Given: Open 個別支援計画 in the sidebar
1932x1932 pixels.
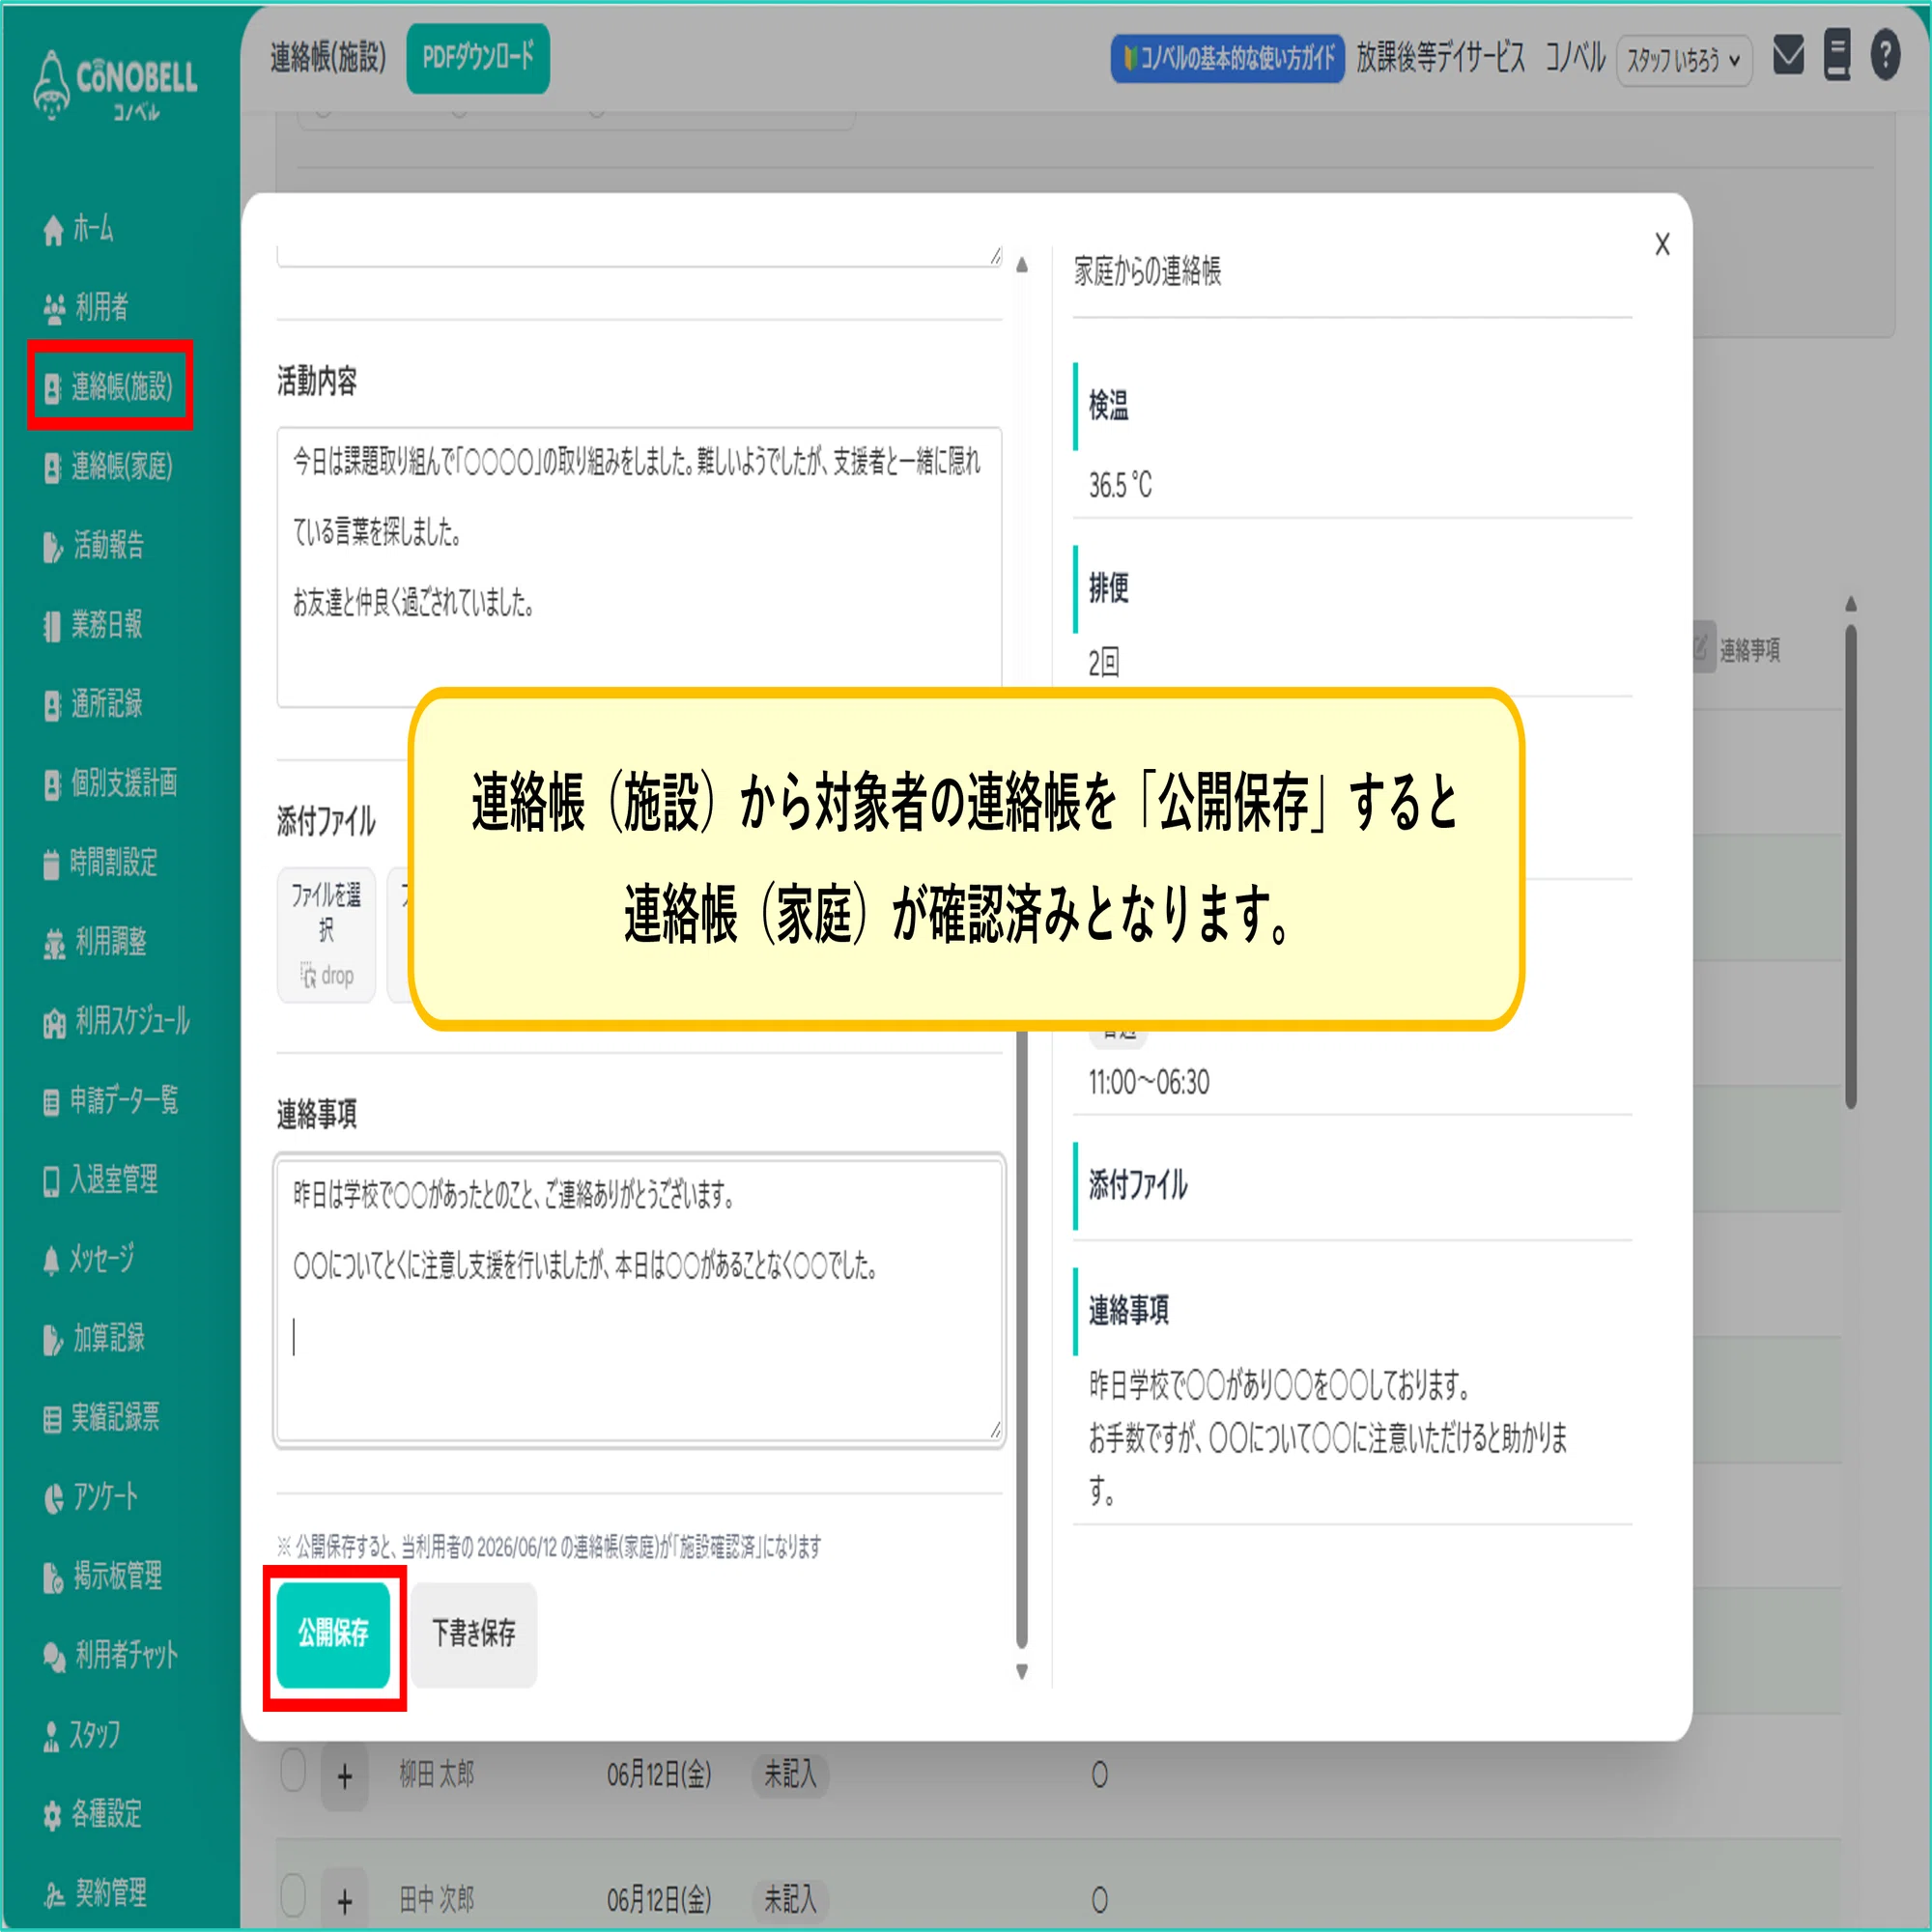Looking at the screenshot, I should pyautogui.click(x=110, y=783).
